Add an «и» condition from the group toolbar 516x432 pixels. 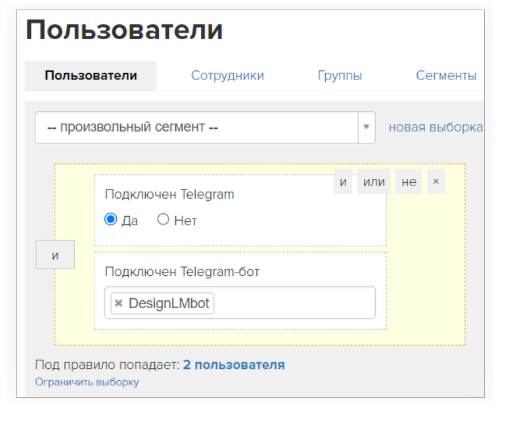coord(343,182)
